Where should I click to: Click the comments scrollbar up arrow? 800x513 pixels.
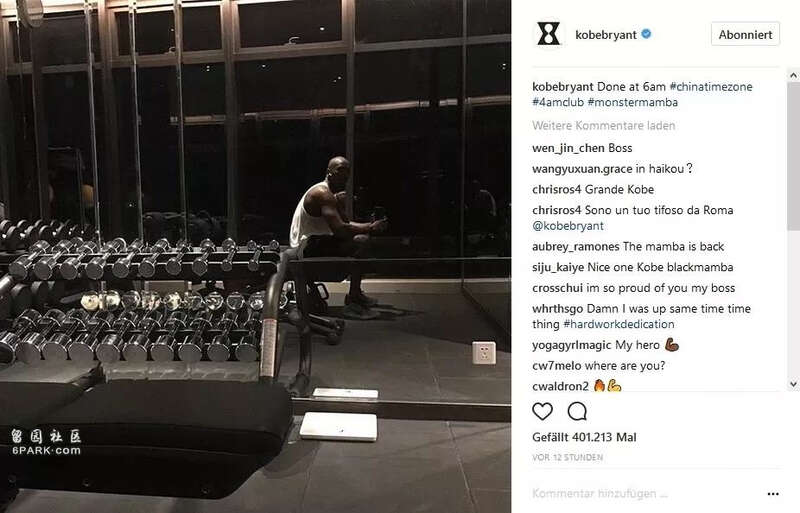pyautogui.click(x=793, y=76)
